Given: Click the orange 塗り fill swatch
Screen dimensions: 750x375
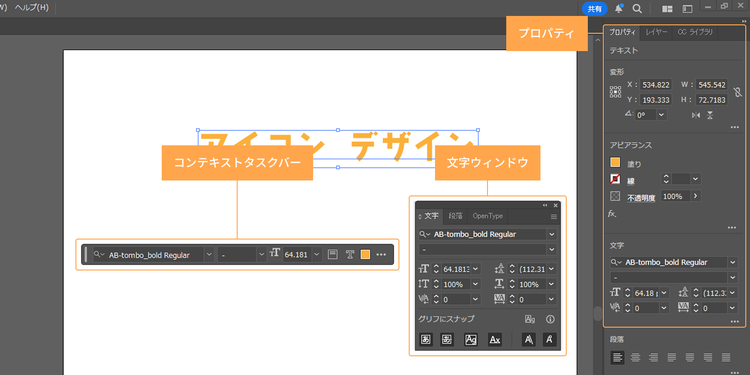Looking at the screenshot, I should point(615,163).
